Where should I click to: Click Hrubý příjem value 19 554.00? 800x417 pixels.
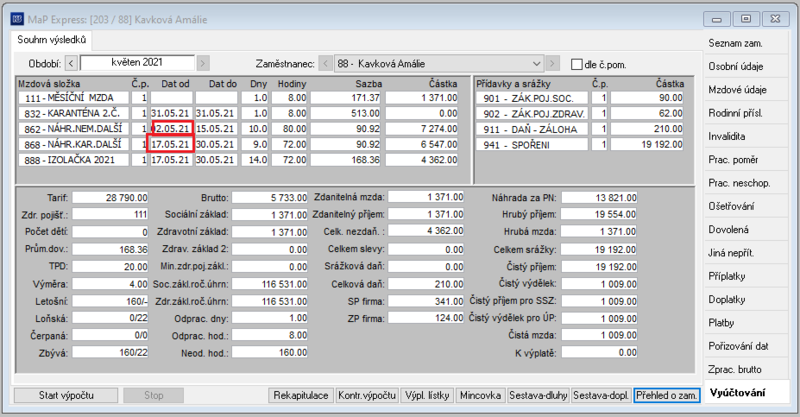[x=599, y=215]
